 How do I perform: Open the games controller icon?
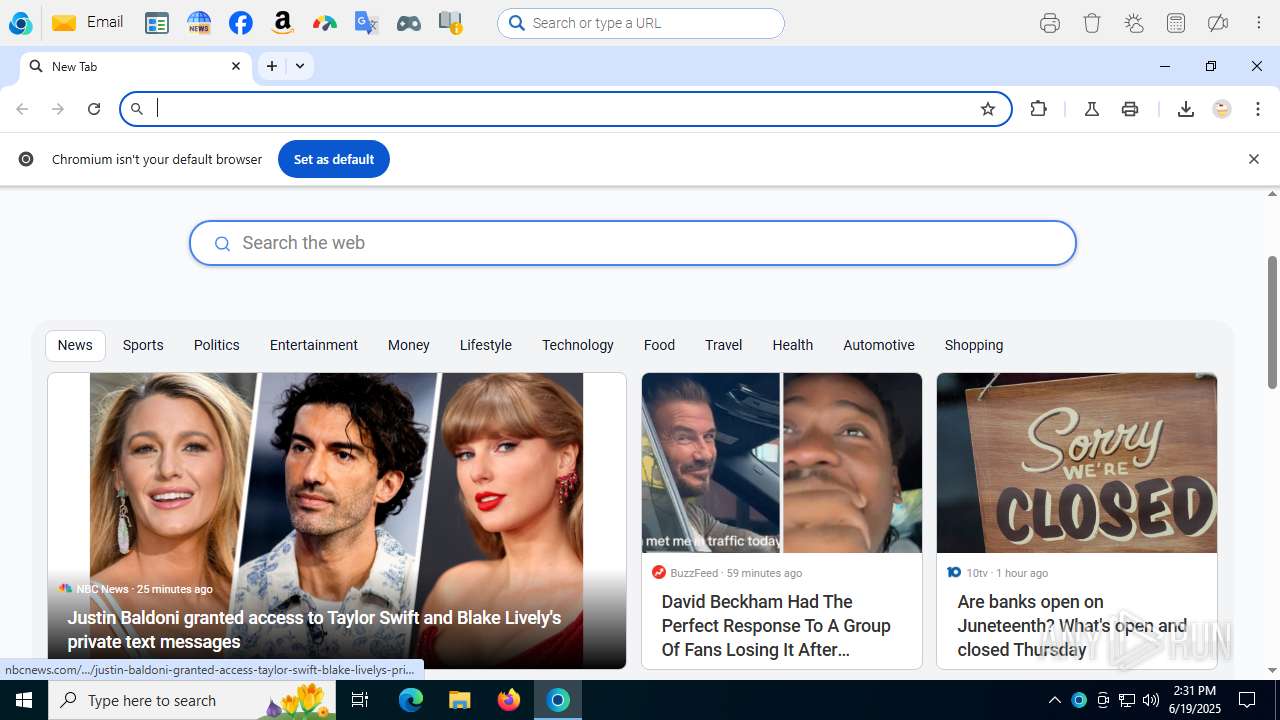pyautogui.click(x=408, y=23)
